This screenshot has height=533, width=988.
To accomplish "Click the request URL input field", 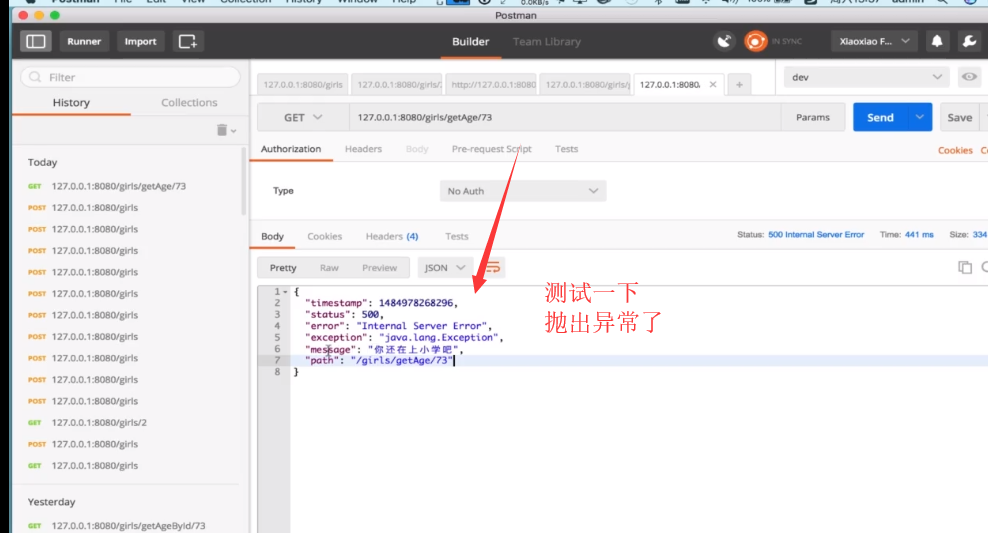I will point(565,117).
